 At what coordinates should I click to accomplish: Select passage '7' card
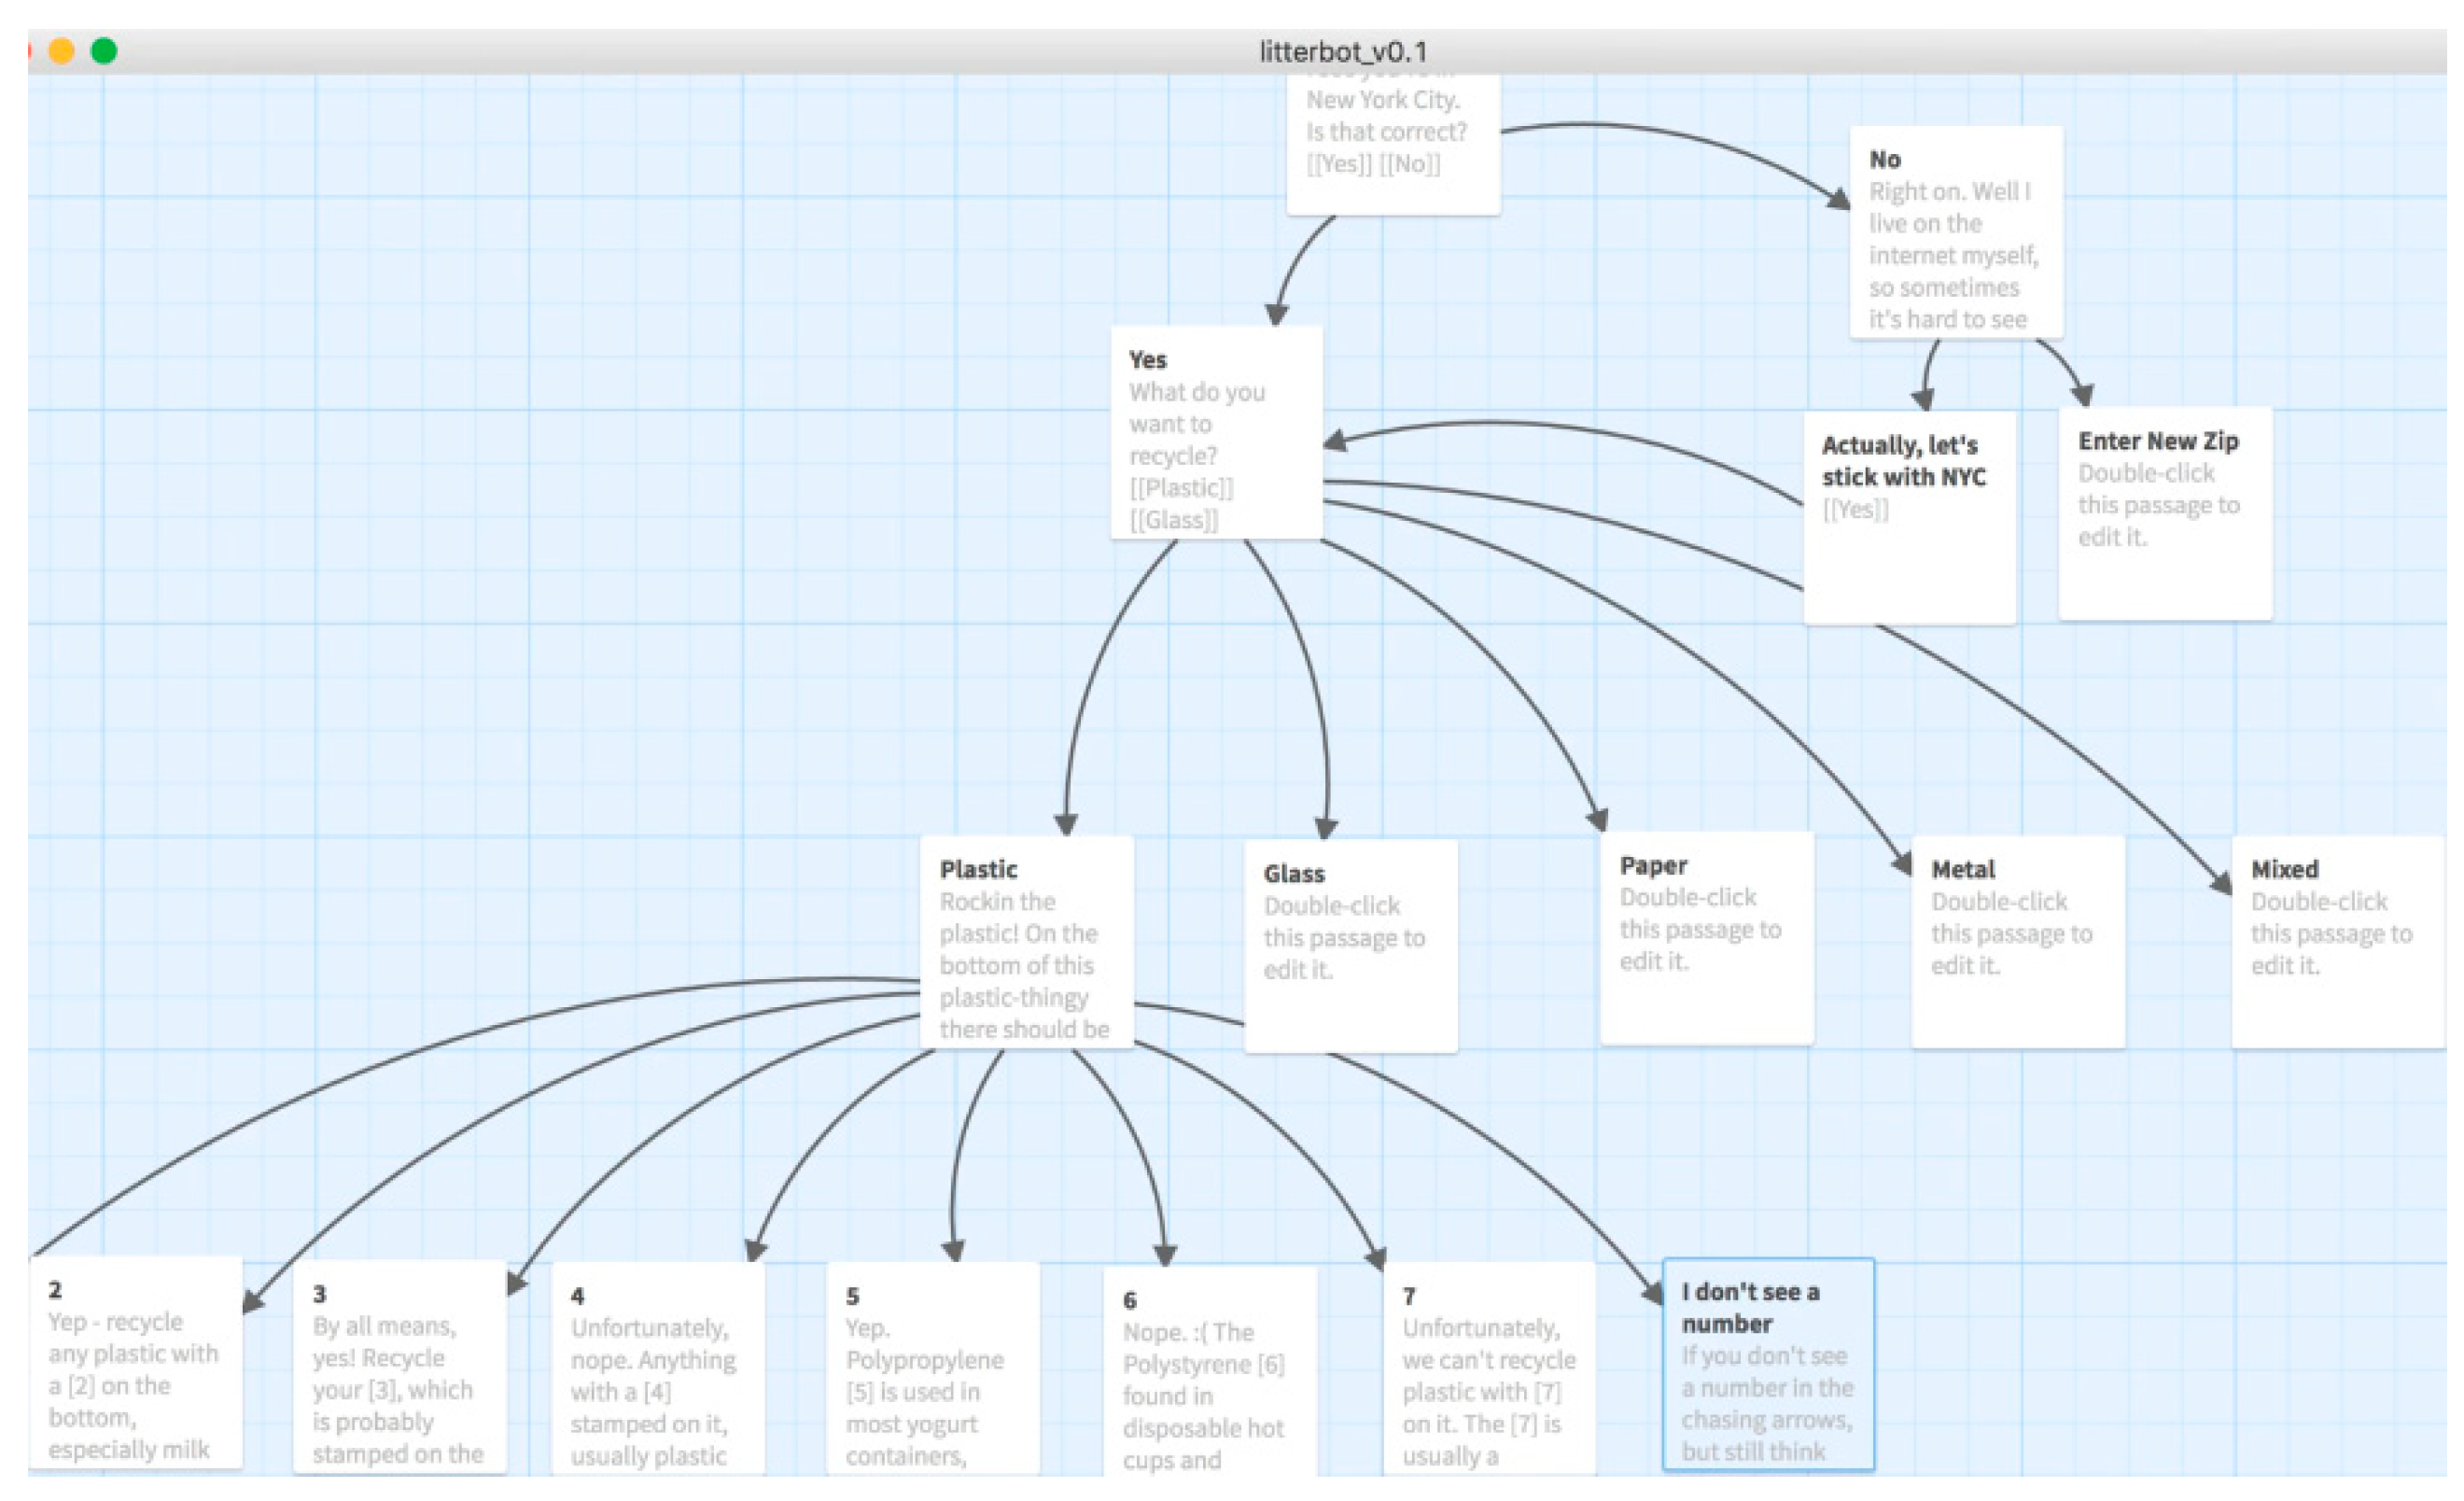(1488, 1370)
